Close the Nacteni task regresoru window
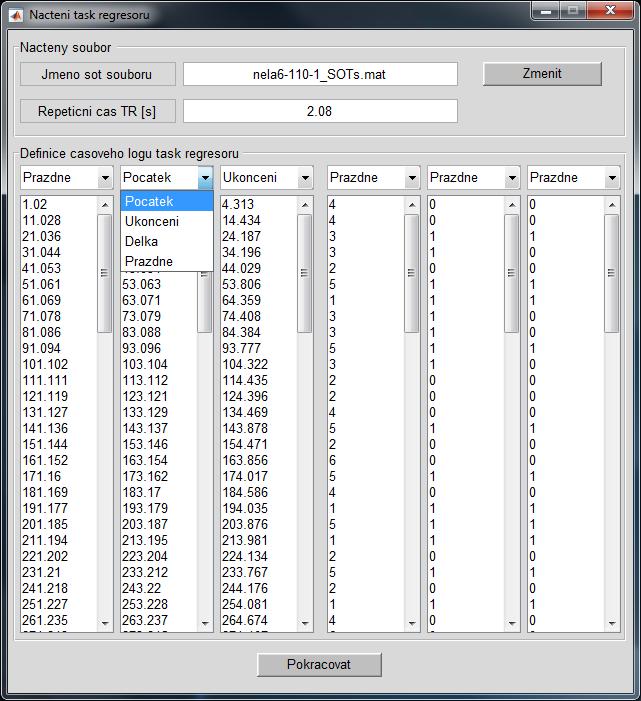This screenshot has width=641, height=701. pos(610,11)
